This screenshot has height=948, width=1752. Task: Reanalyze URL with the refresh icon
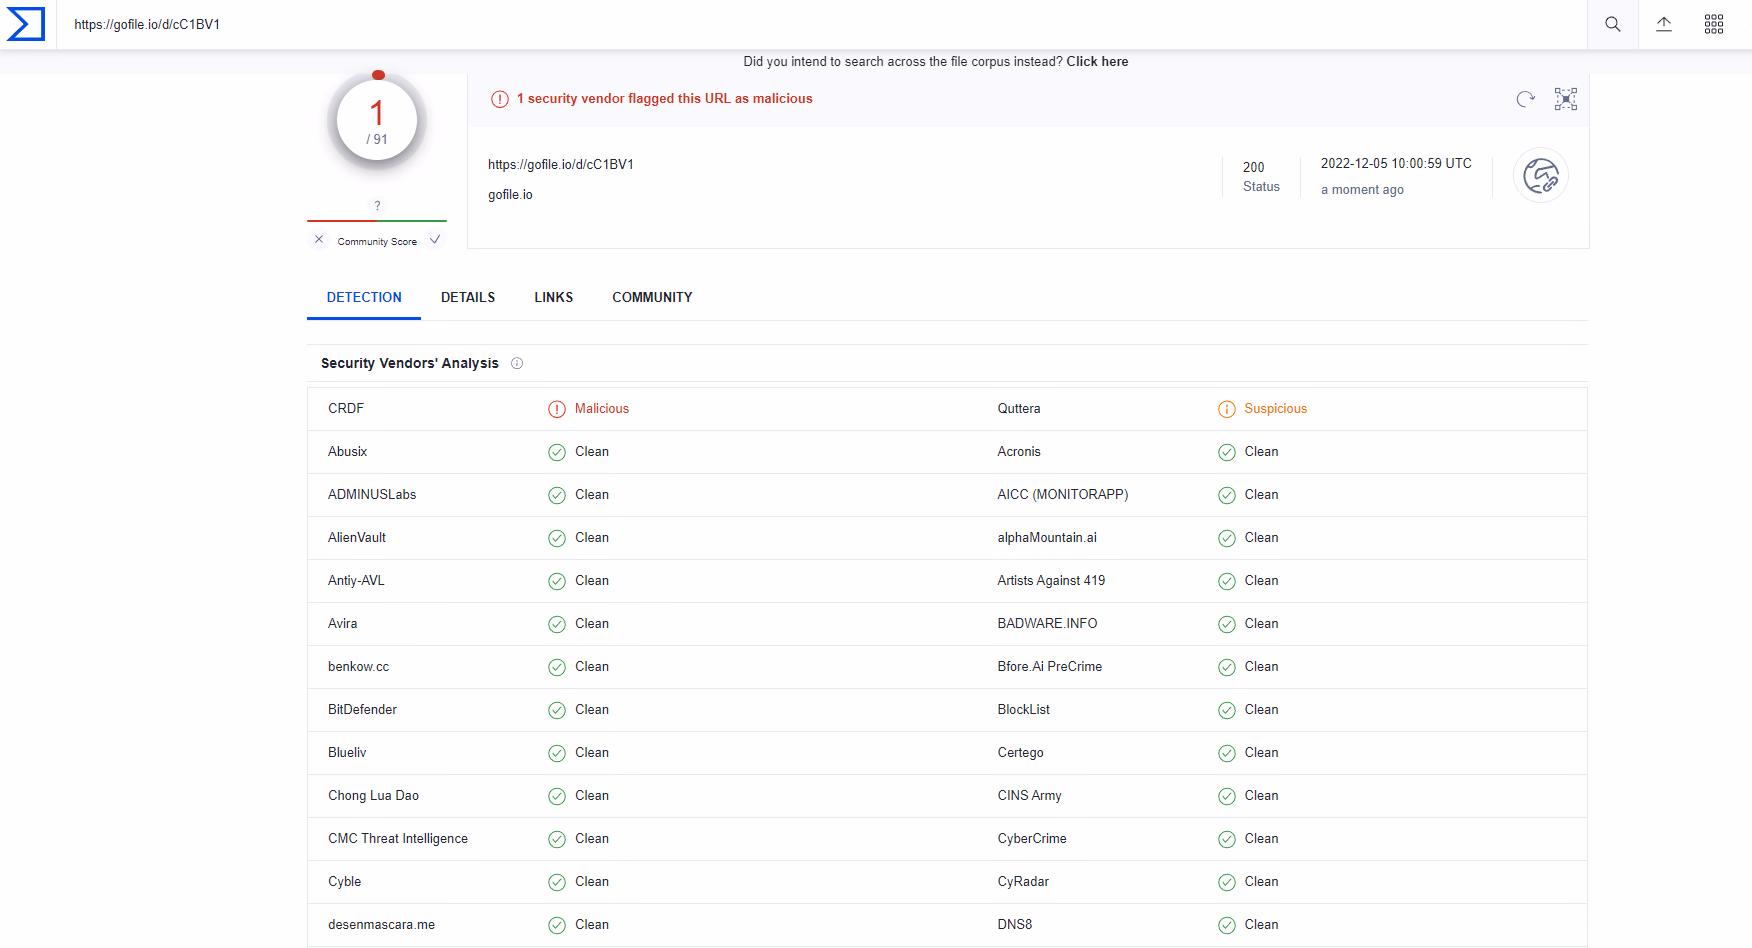click(1525, 98)
